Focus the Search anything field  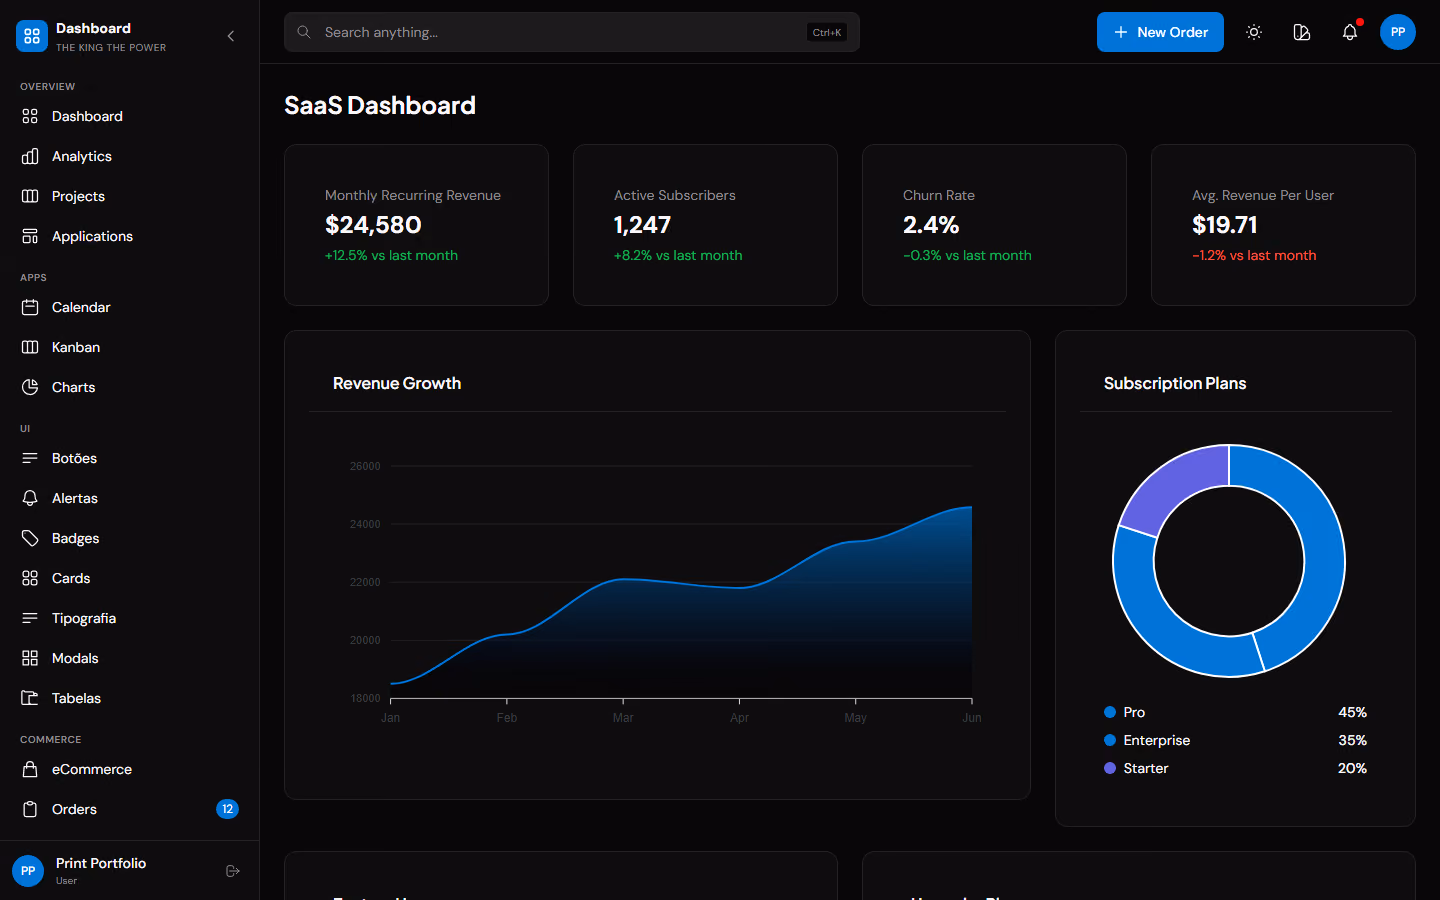click(x=572, y=32)
